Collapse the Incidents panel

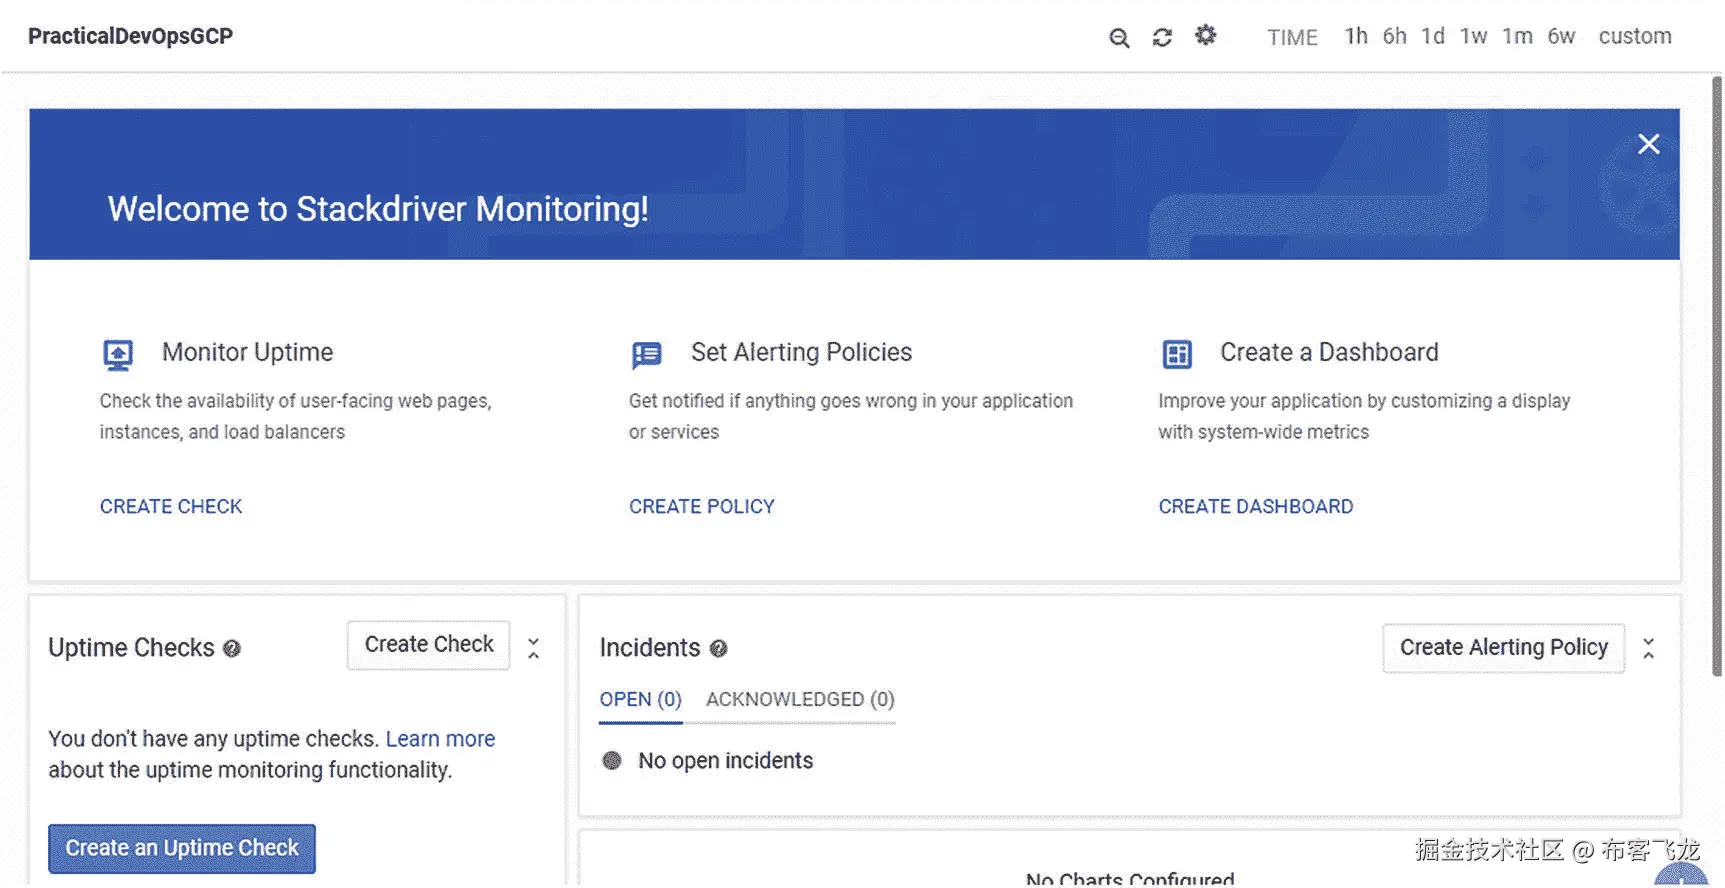click(x=1649, y=648)
